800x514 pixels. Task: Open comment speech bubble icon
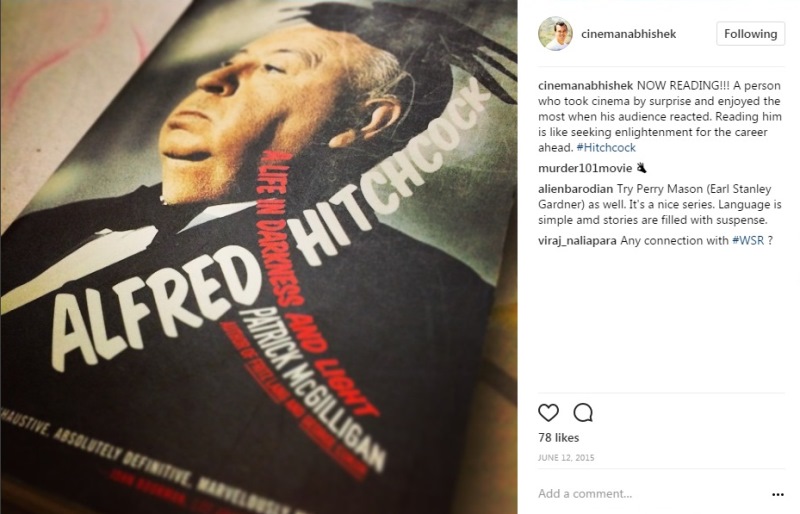click(x=583, y=412)
